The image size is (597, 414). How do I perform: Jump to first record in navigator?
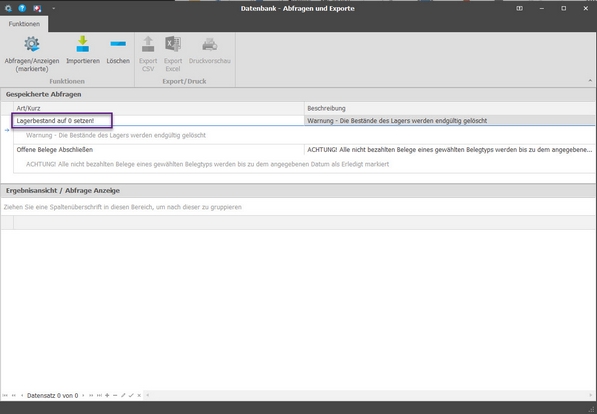[x=5, y=395]
